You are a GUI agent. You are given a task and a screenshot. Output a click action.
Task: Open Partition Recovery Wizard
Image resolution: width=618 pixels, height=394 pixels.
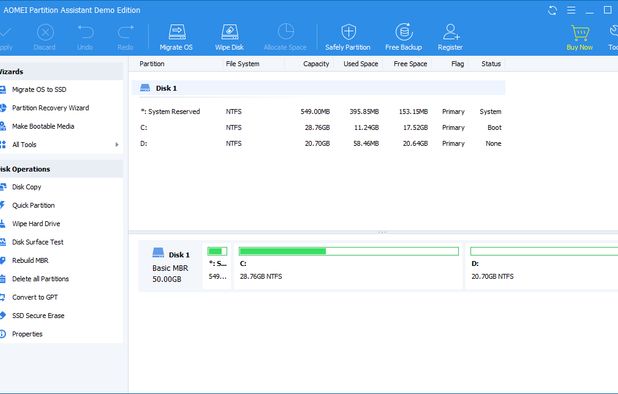pos(50,108)
